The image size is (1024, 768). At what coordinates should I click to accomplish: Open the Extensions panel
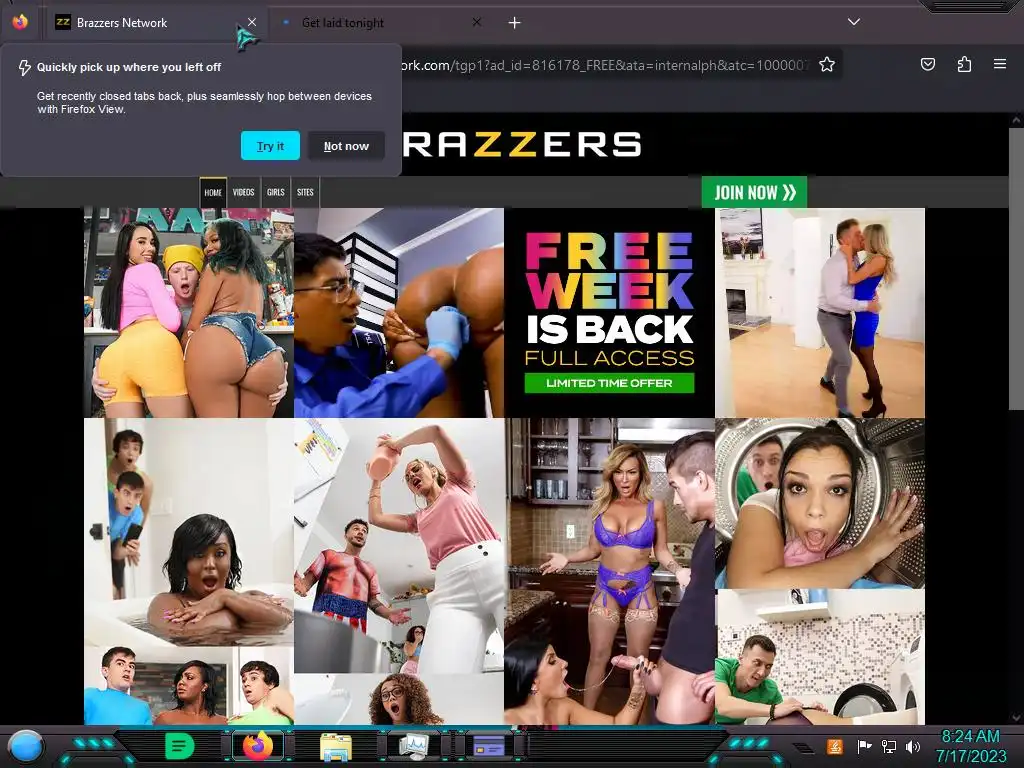point(964,64)
